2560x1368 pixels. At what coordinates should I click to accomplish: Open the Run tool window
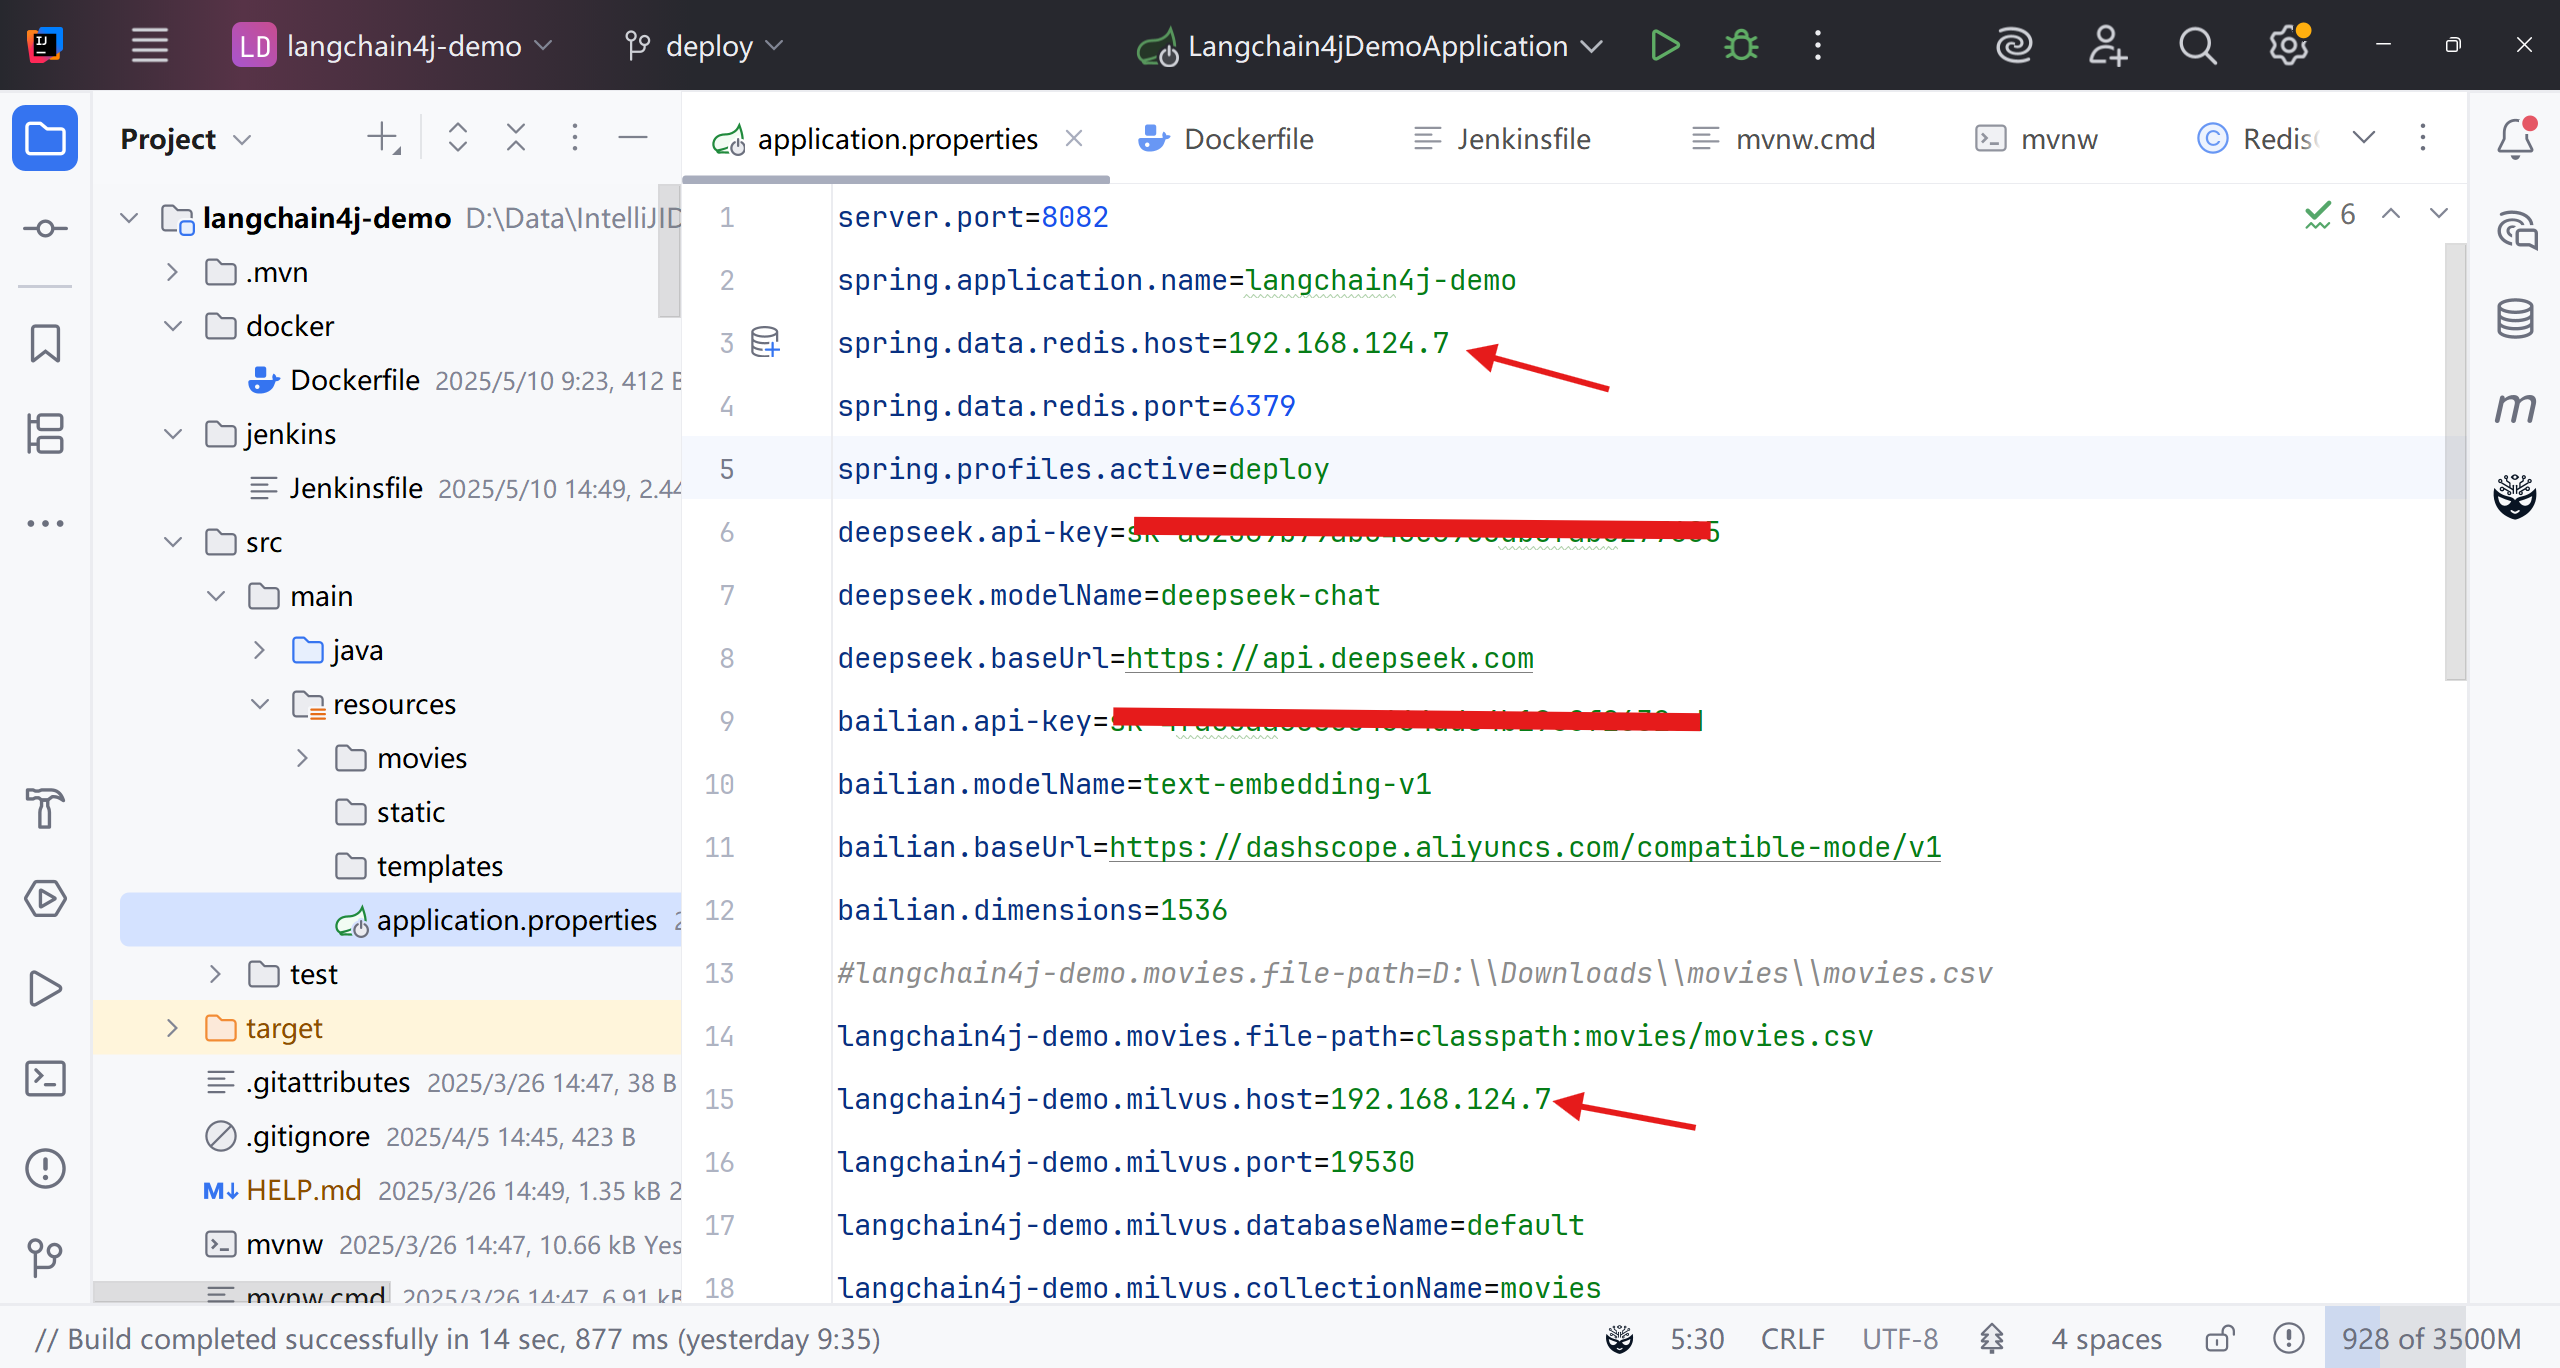pyautogui.click(x=45, y=988)
